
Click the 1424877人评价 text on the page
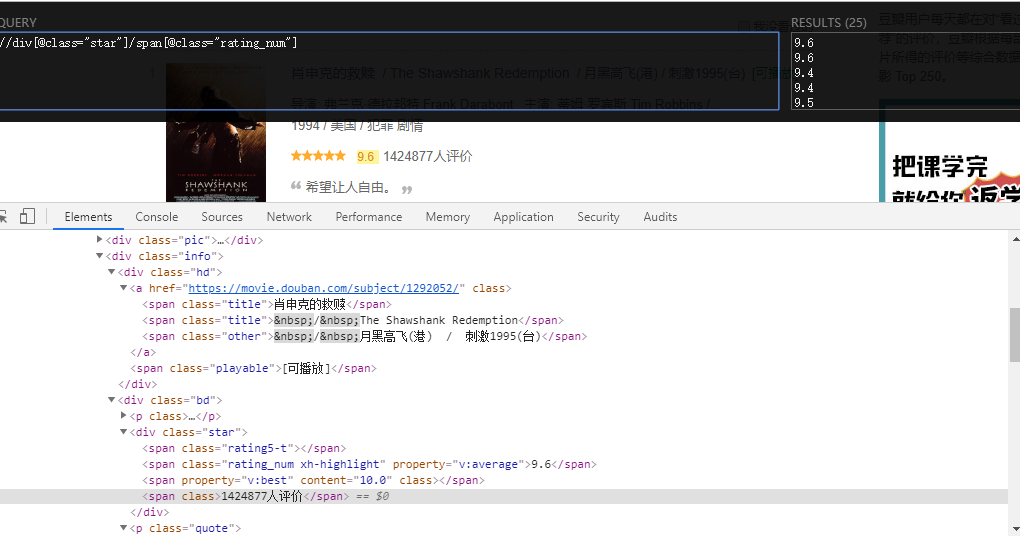pyautogui.click(x=427, y=156)
